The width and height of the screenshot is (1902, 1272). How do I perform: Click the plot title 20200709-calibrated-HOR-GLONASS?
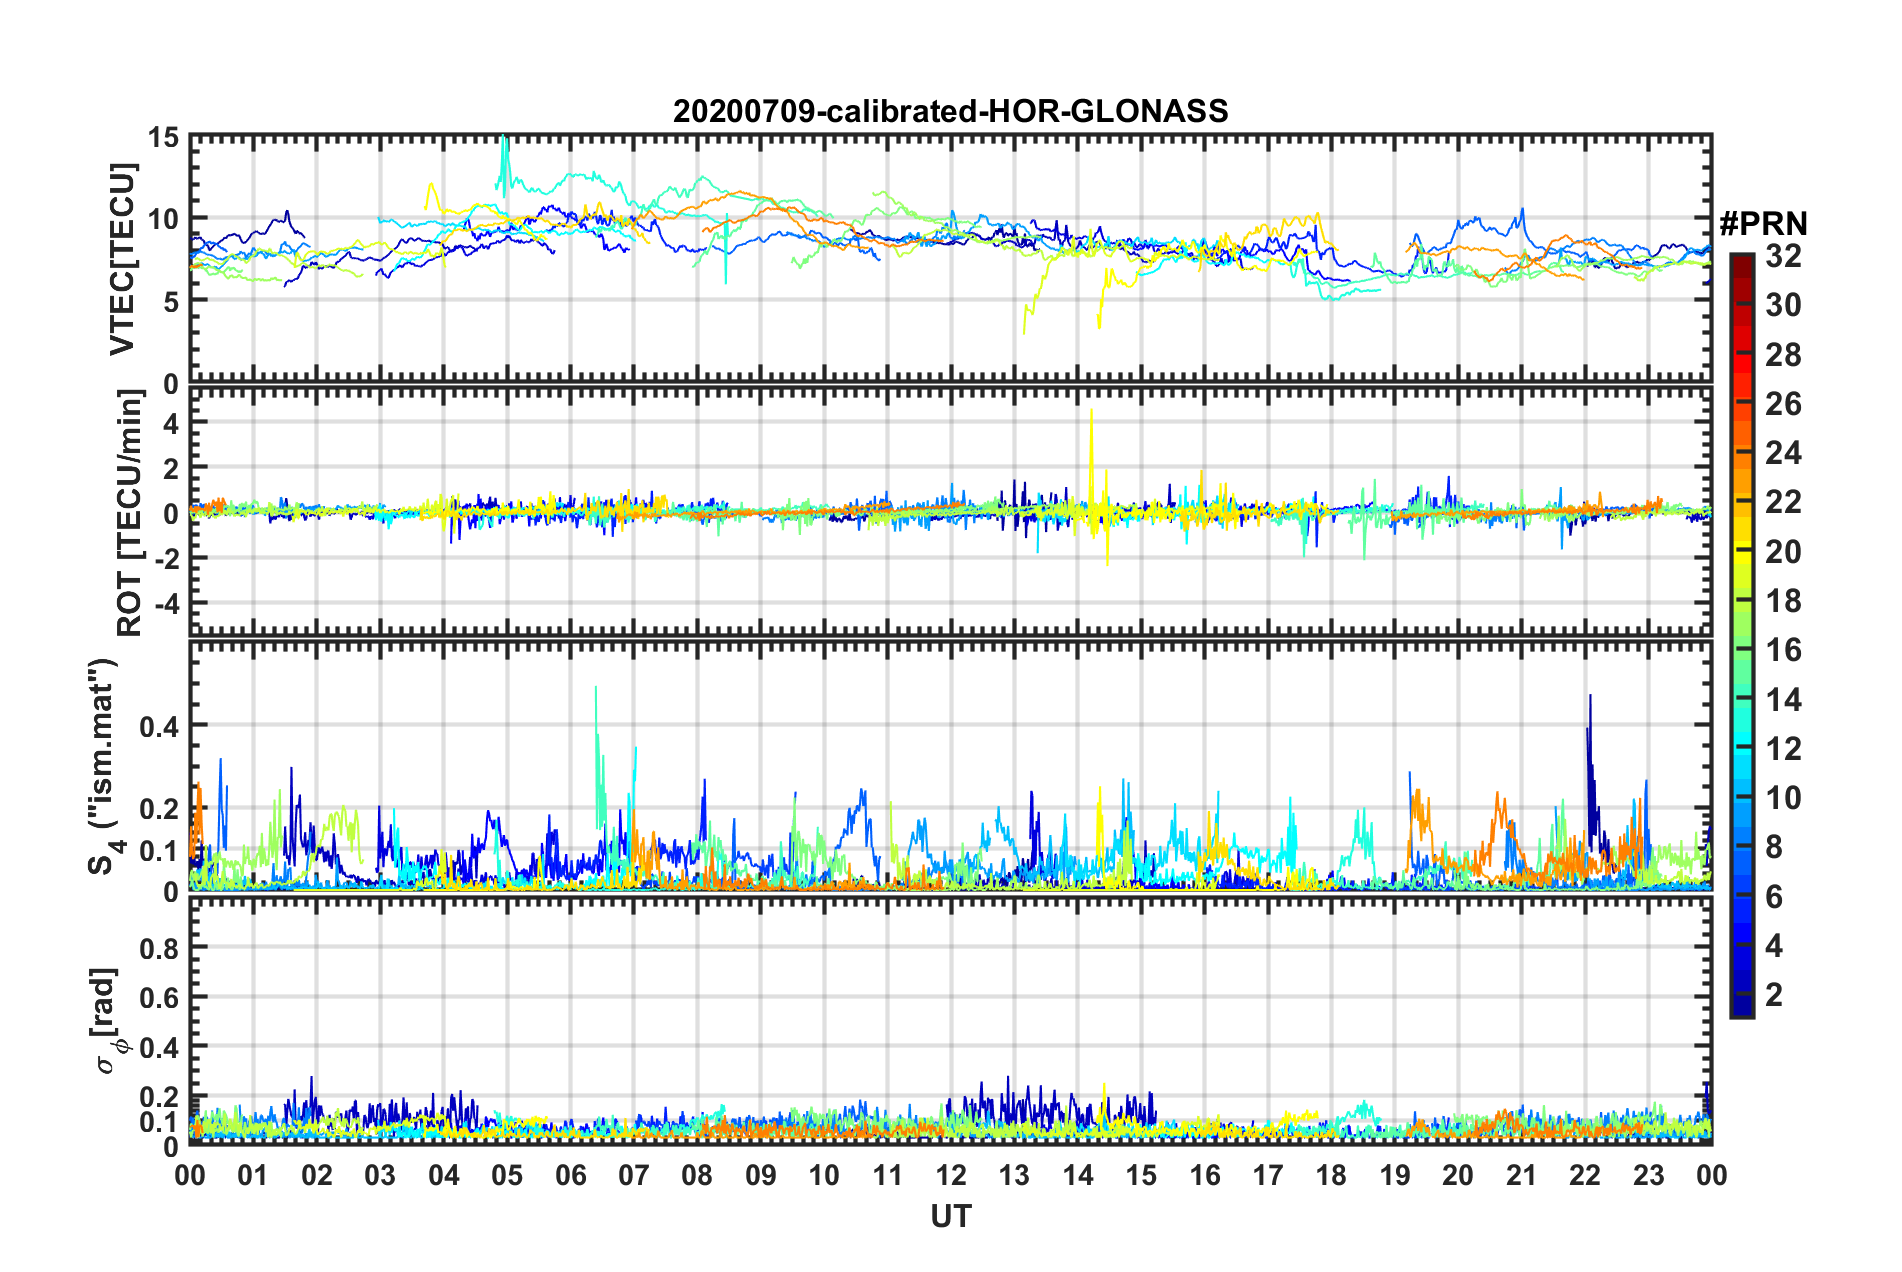pyautogui.click(x=950, y=111)
